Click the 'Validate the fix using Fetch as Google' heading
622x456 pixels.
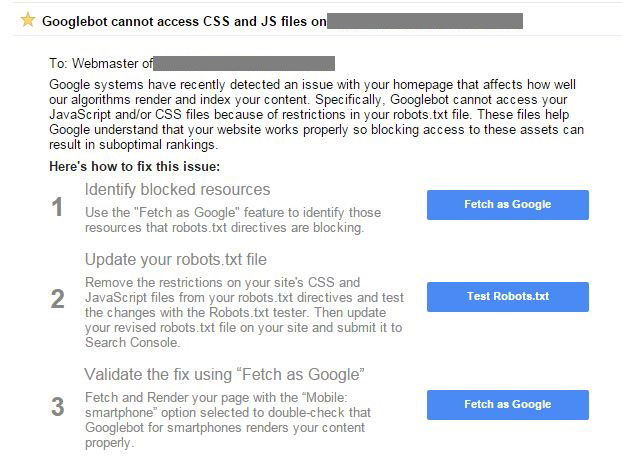tap(224, 374)
